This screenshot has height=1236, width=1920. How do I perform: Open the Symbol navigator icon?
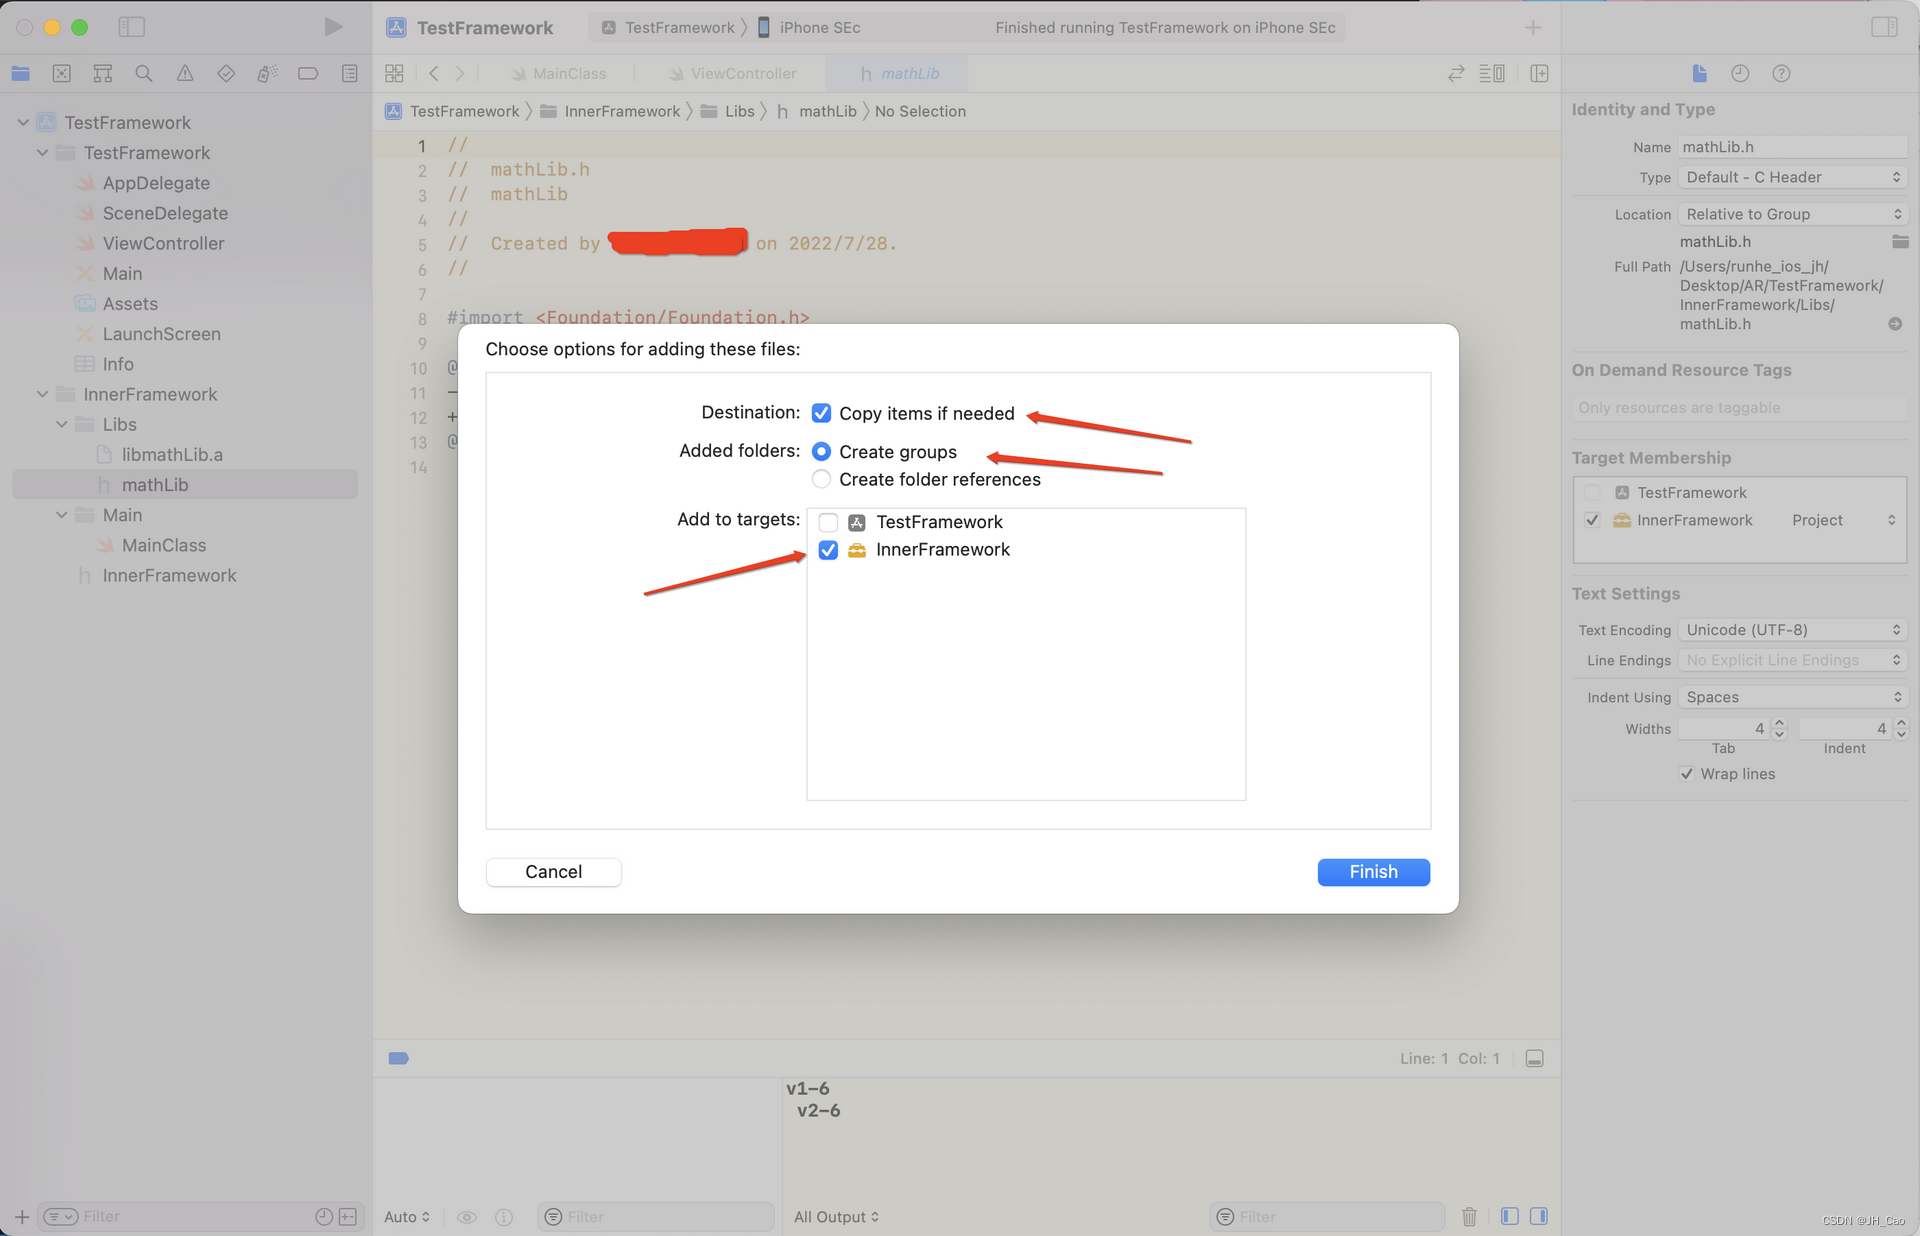tap(103, 73)
